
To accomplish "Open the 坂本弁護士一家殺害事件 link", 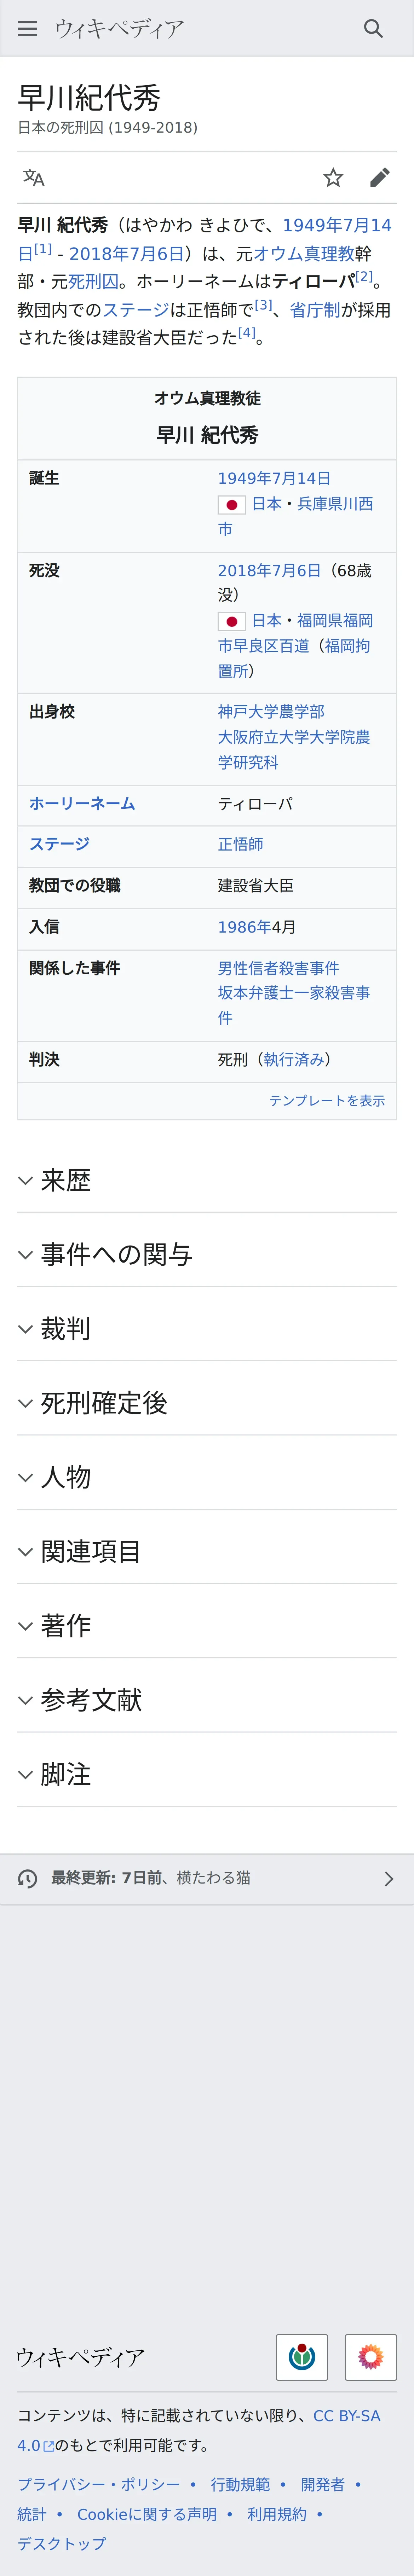I will [294, 1005].
